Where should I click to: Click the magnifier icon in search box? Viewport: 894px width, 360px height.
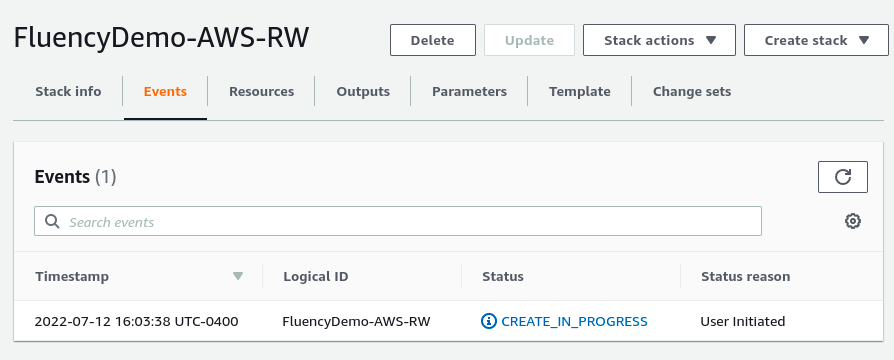pos(52,221)
